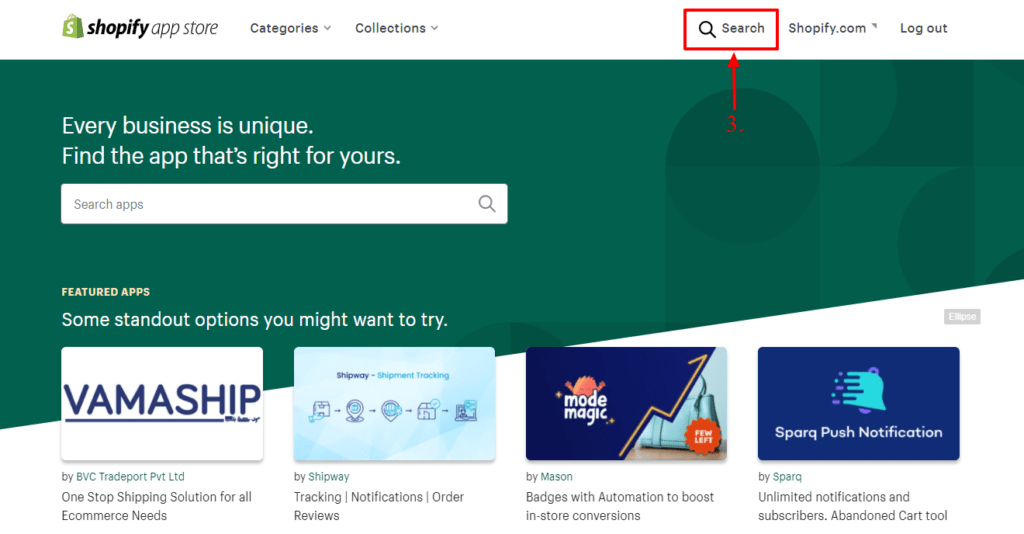The image size is (1024, 534).
Task: Click the Shipway developer name
Action: point(329,477)
